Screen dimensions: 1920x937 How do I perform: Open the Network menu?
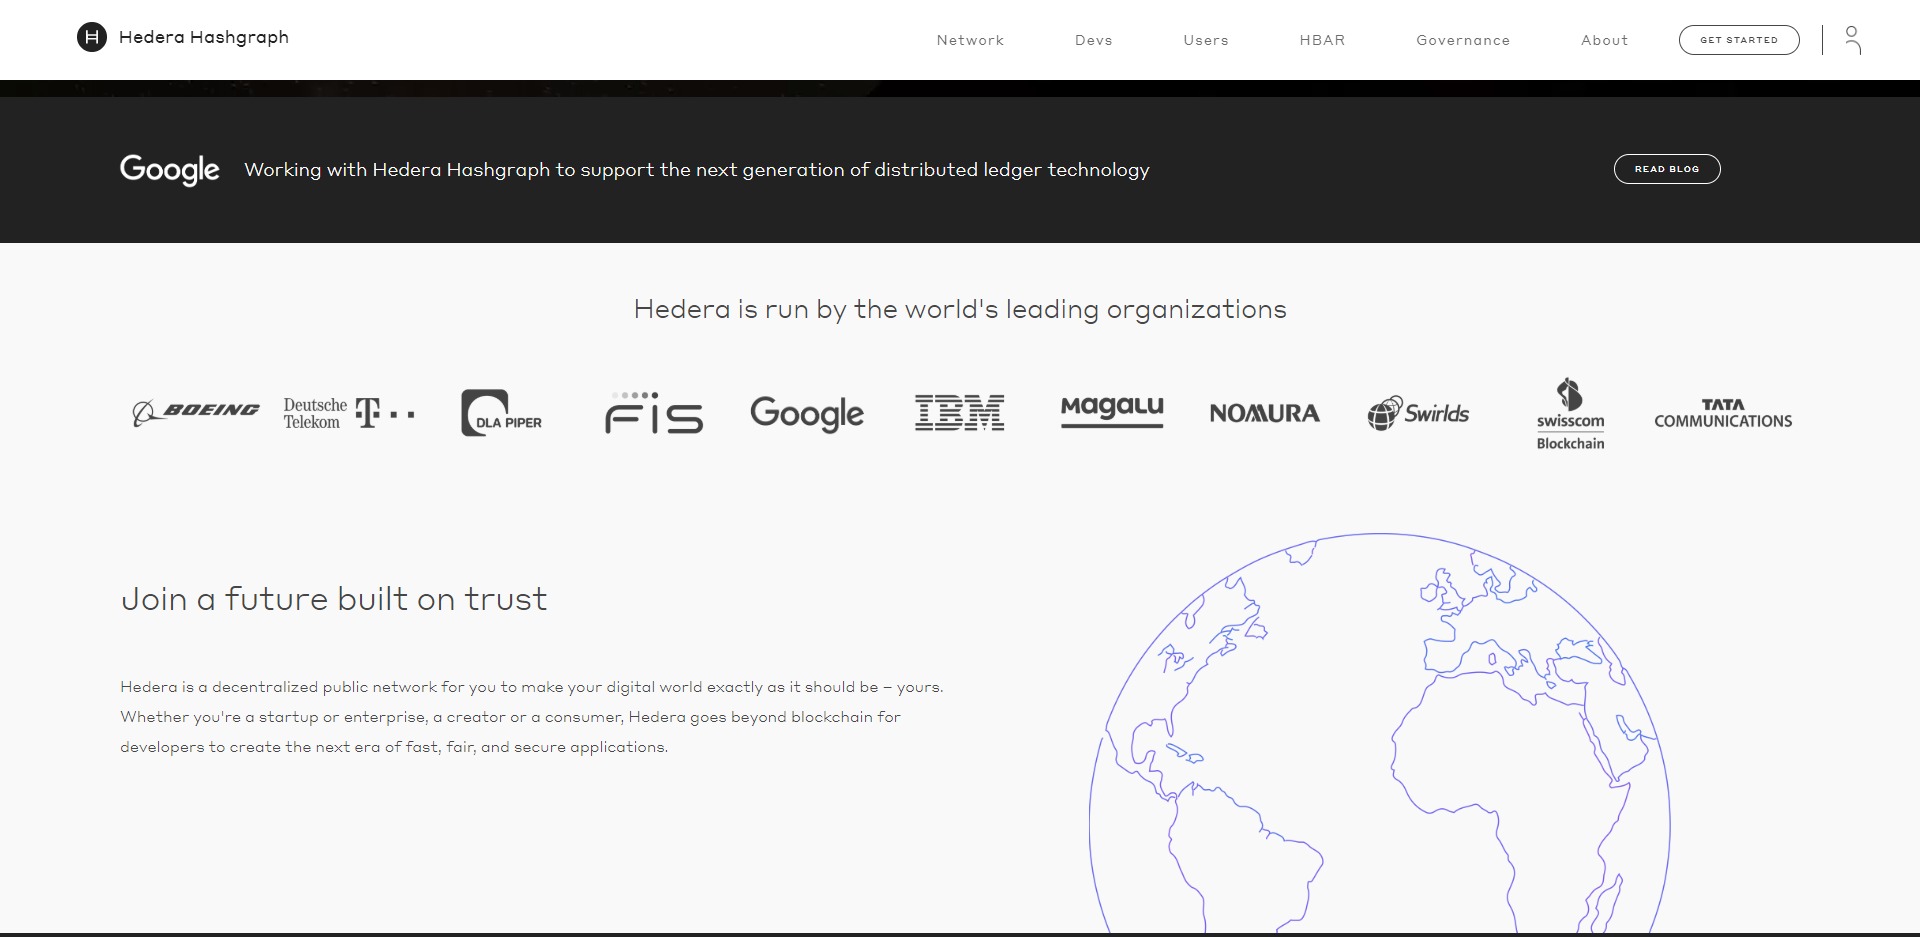click(970, 40)
